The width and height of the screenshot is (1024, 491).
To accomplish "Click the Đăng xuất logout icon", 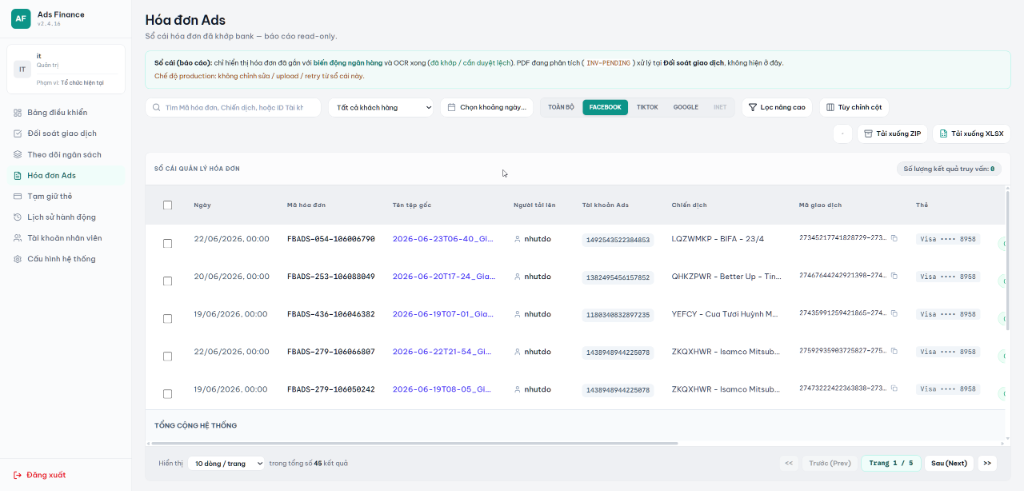I will pos(18,475).
